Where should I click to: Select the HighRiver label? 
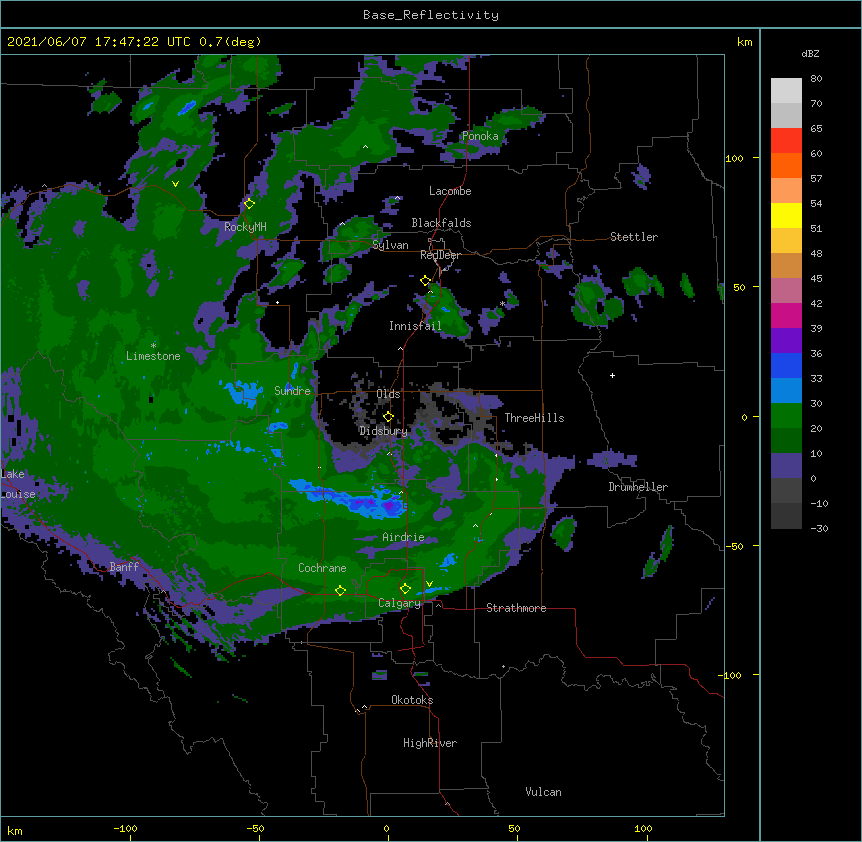pyautogui.click(x=430, y=743)
